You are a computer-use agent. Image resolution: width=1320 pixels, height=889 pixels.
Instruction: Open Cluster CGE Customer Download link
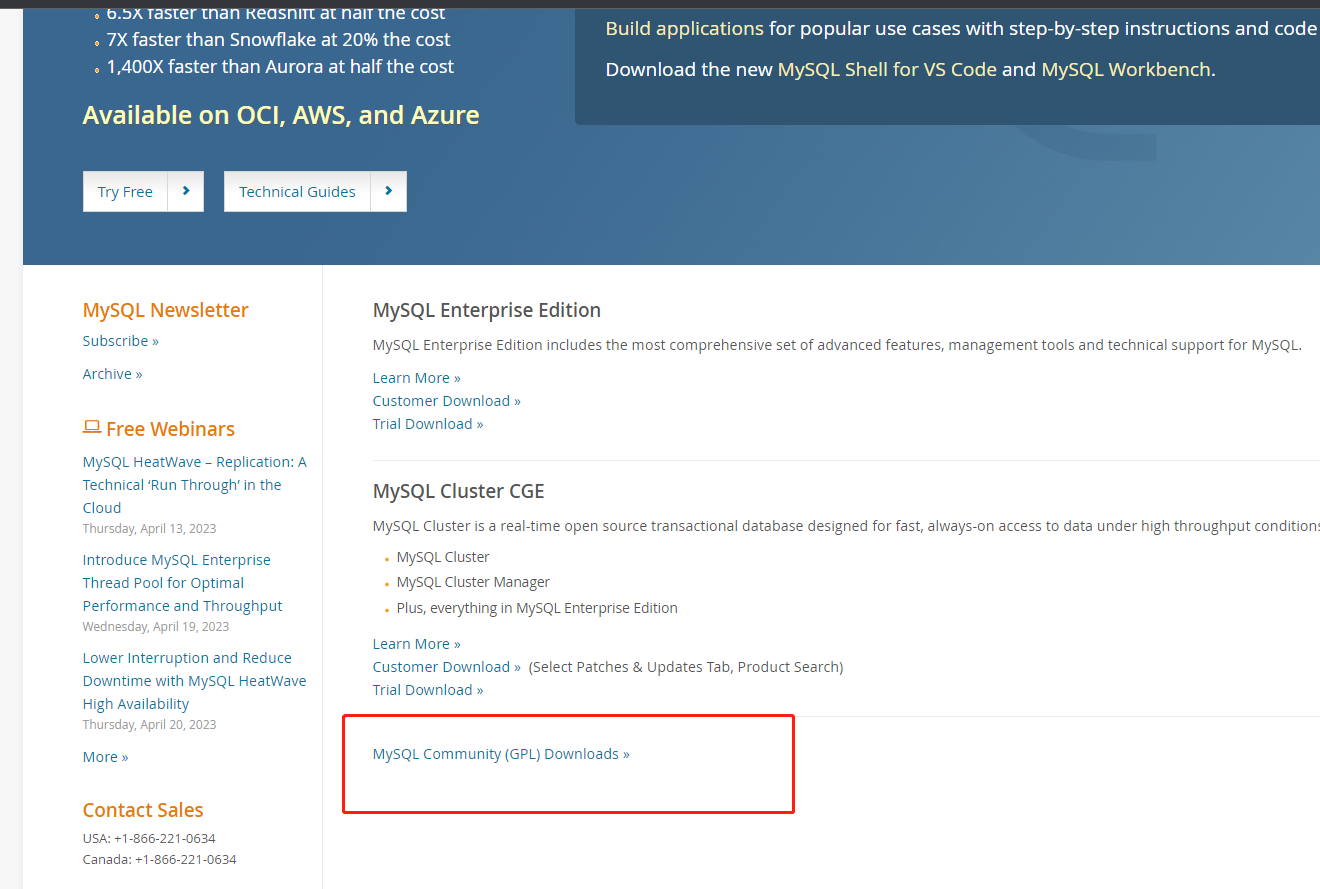447,667
